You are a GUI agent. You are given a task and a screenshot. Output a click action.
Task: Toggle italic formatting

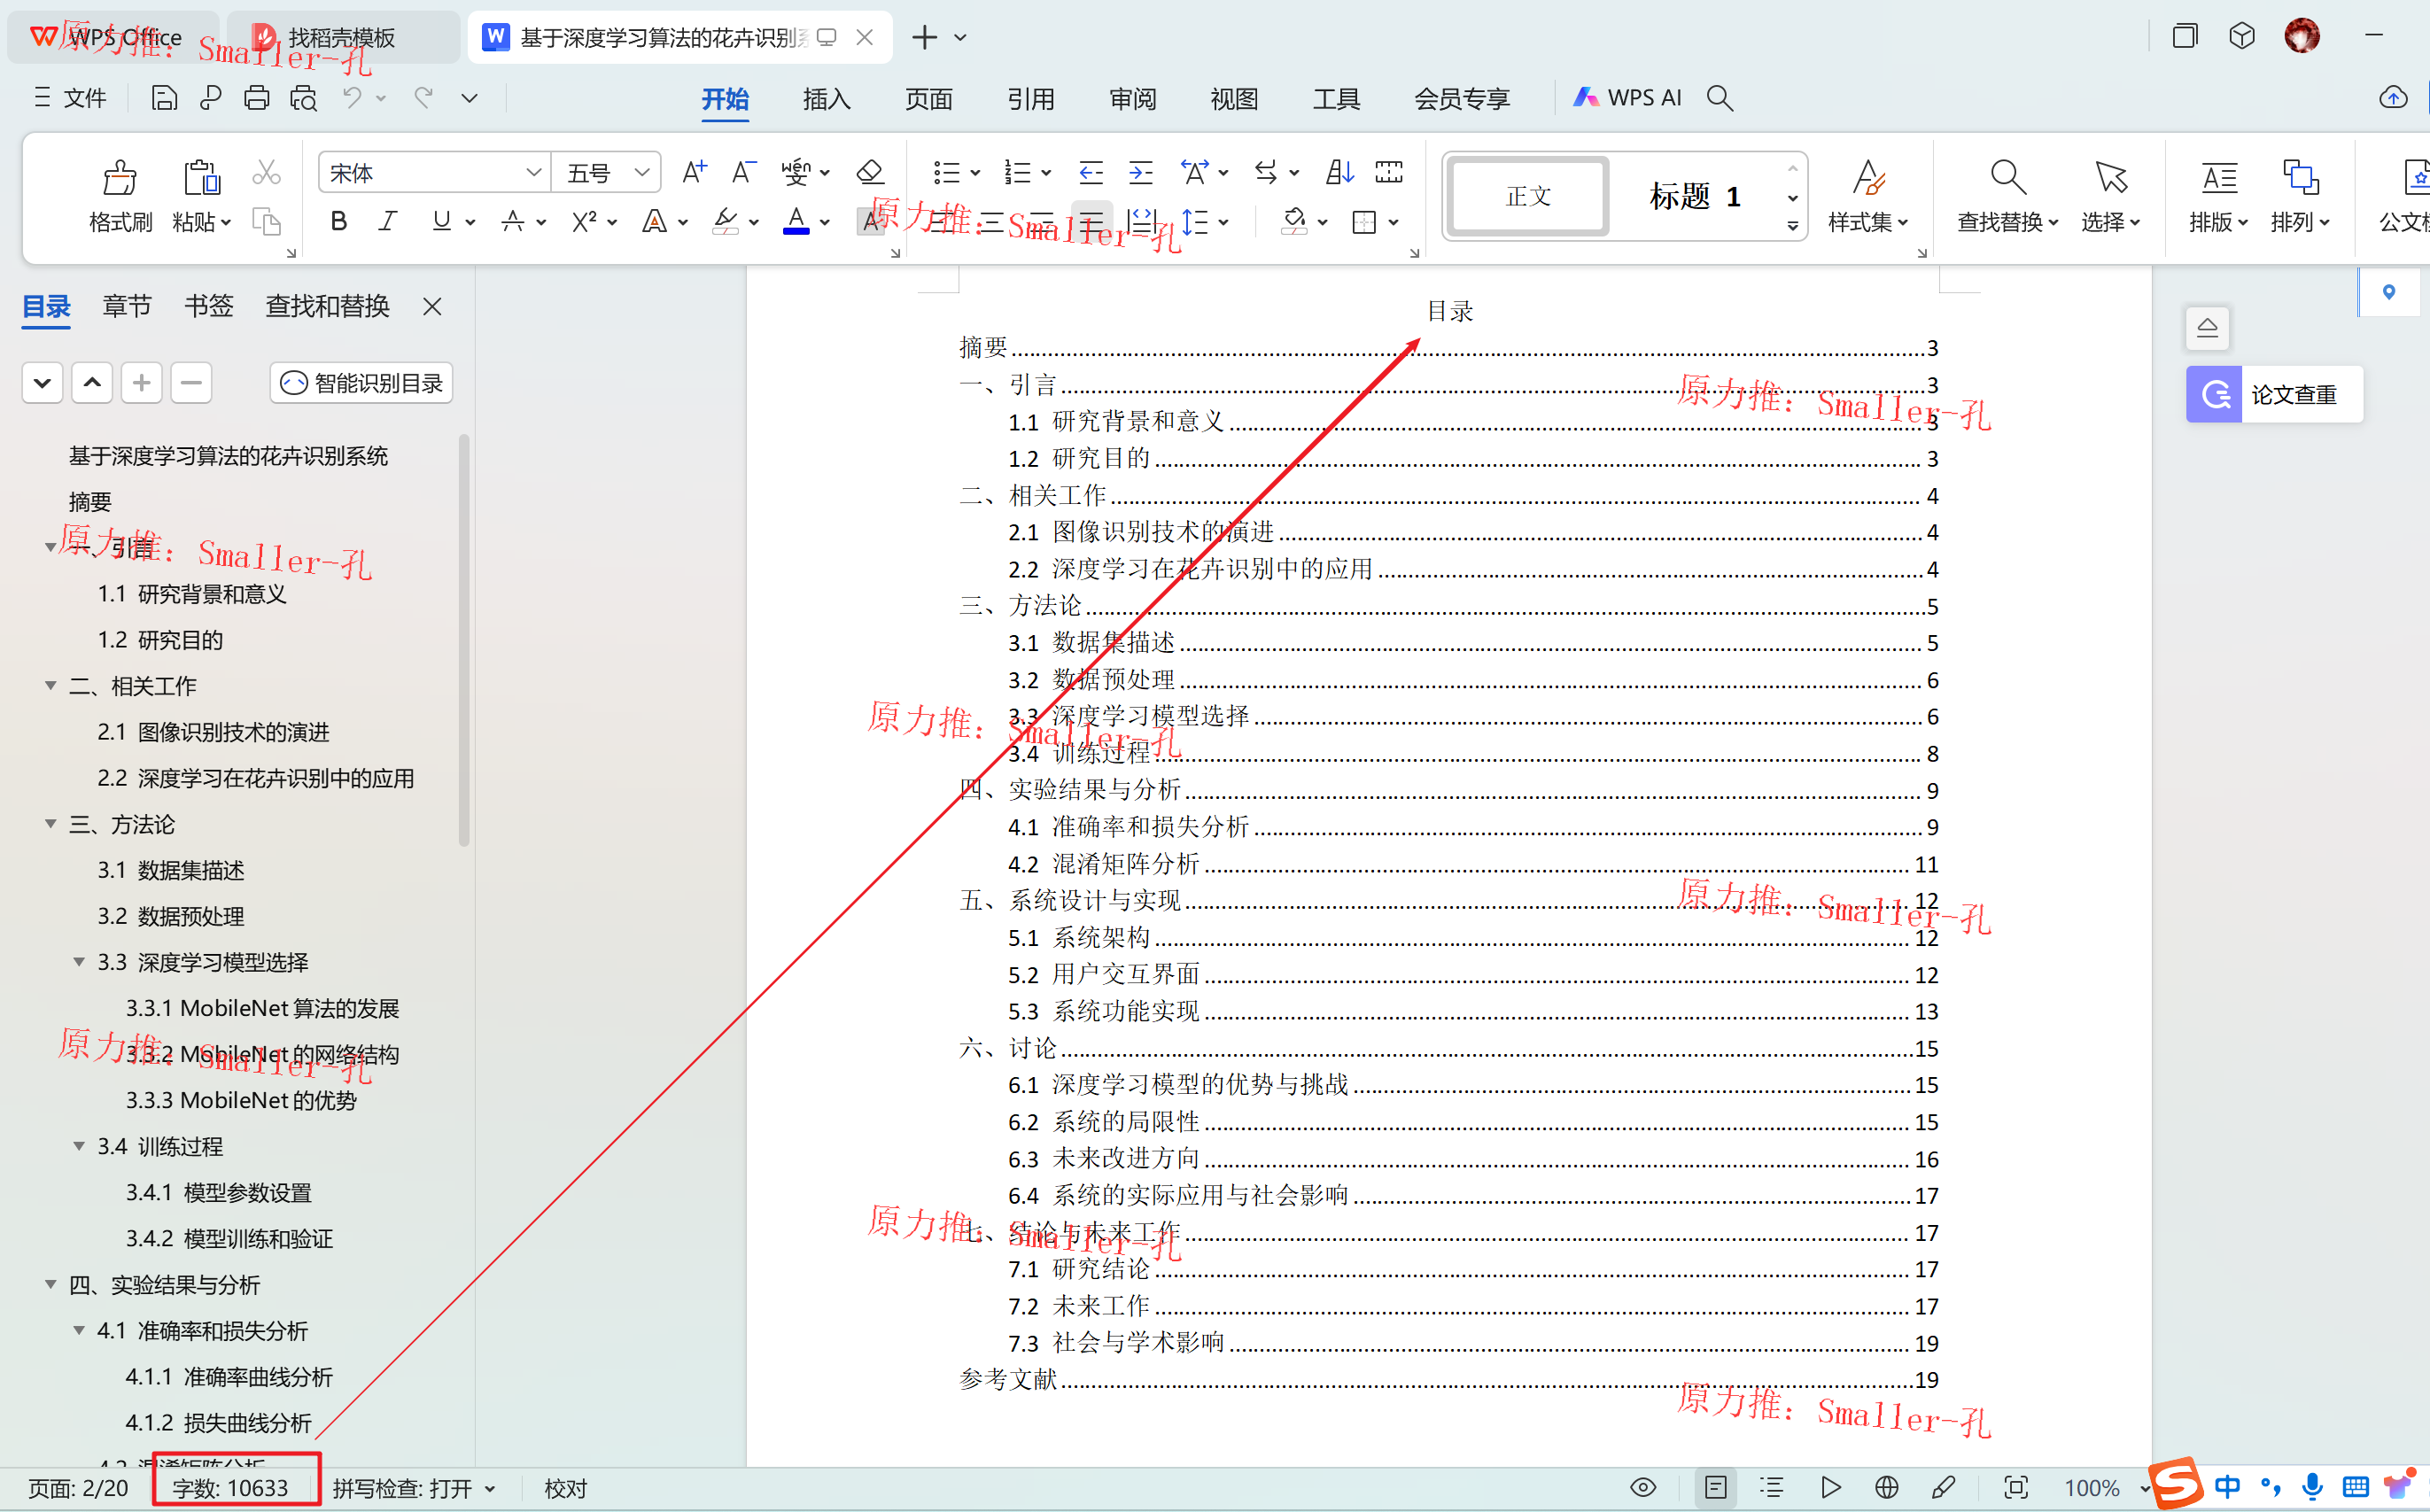click(x=388, y=222)
